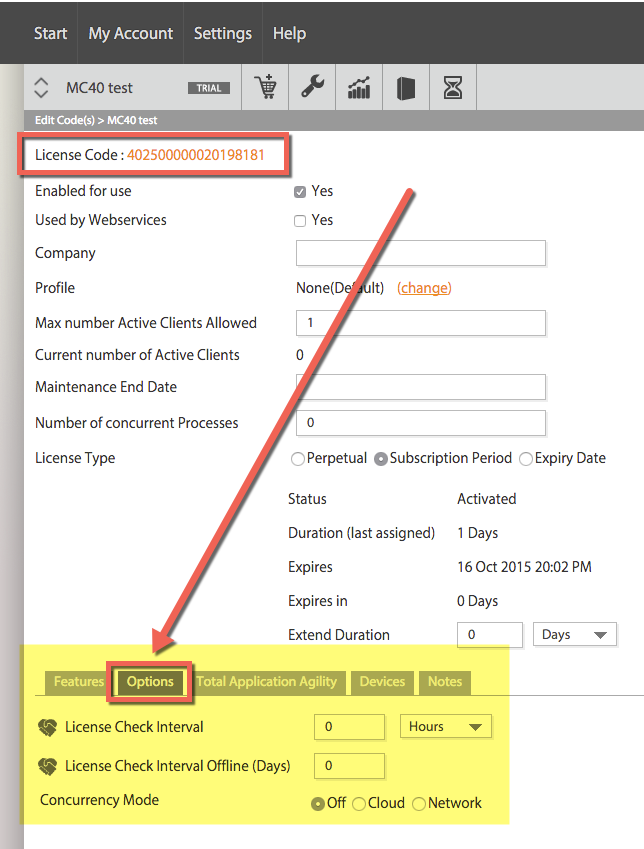Open the wrench tools icon

coord(313,87)
